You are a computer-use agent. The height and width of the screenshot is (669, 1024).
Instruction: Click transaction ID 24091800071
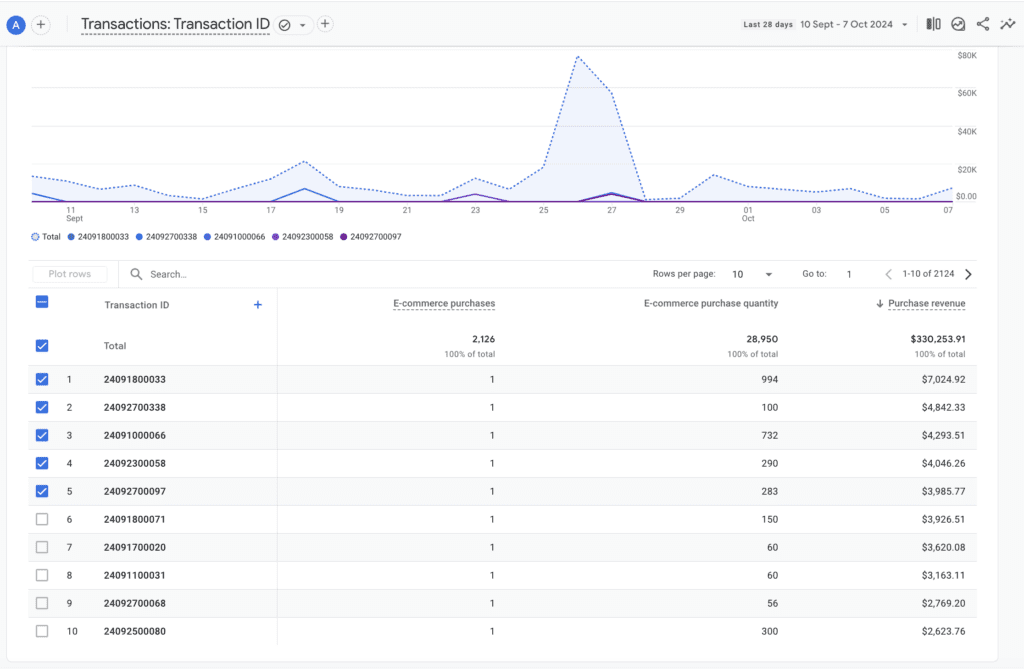pos(135,519)
